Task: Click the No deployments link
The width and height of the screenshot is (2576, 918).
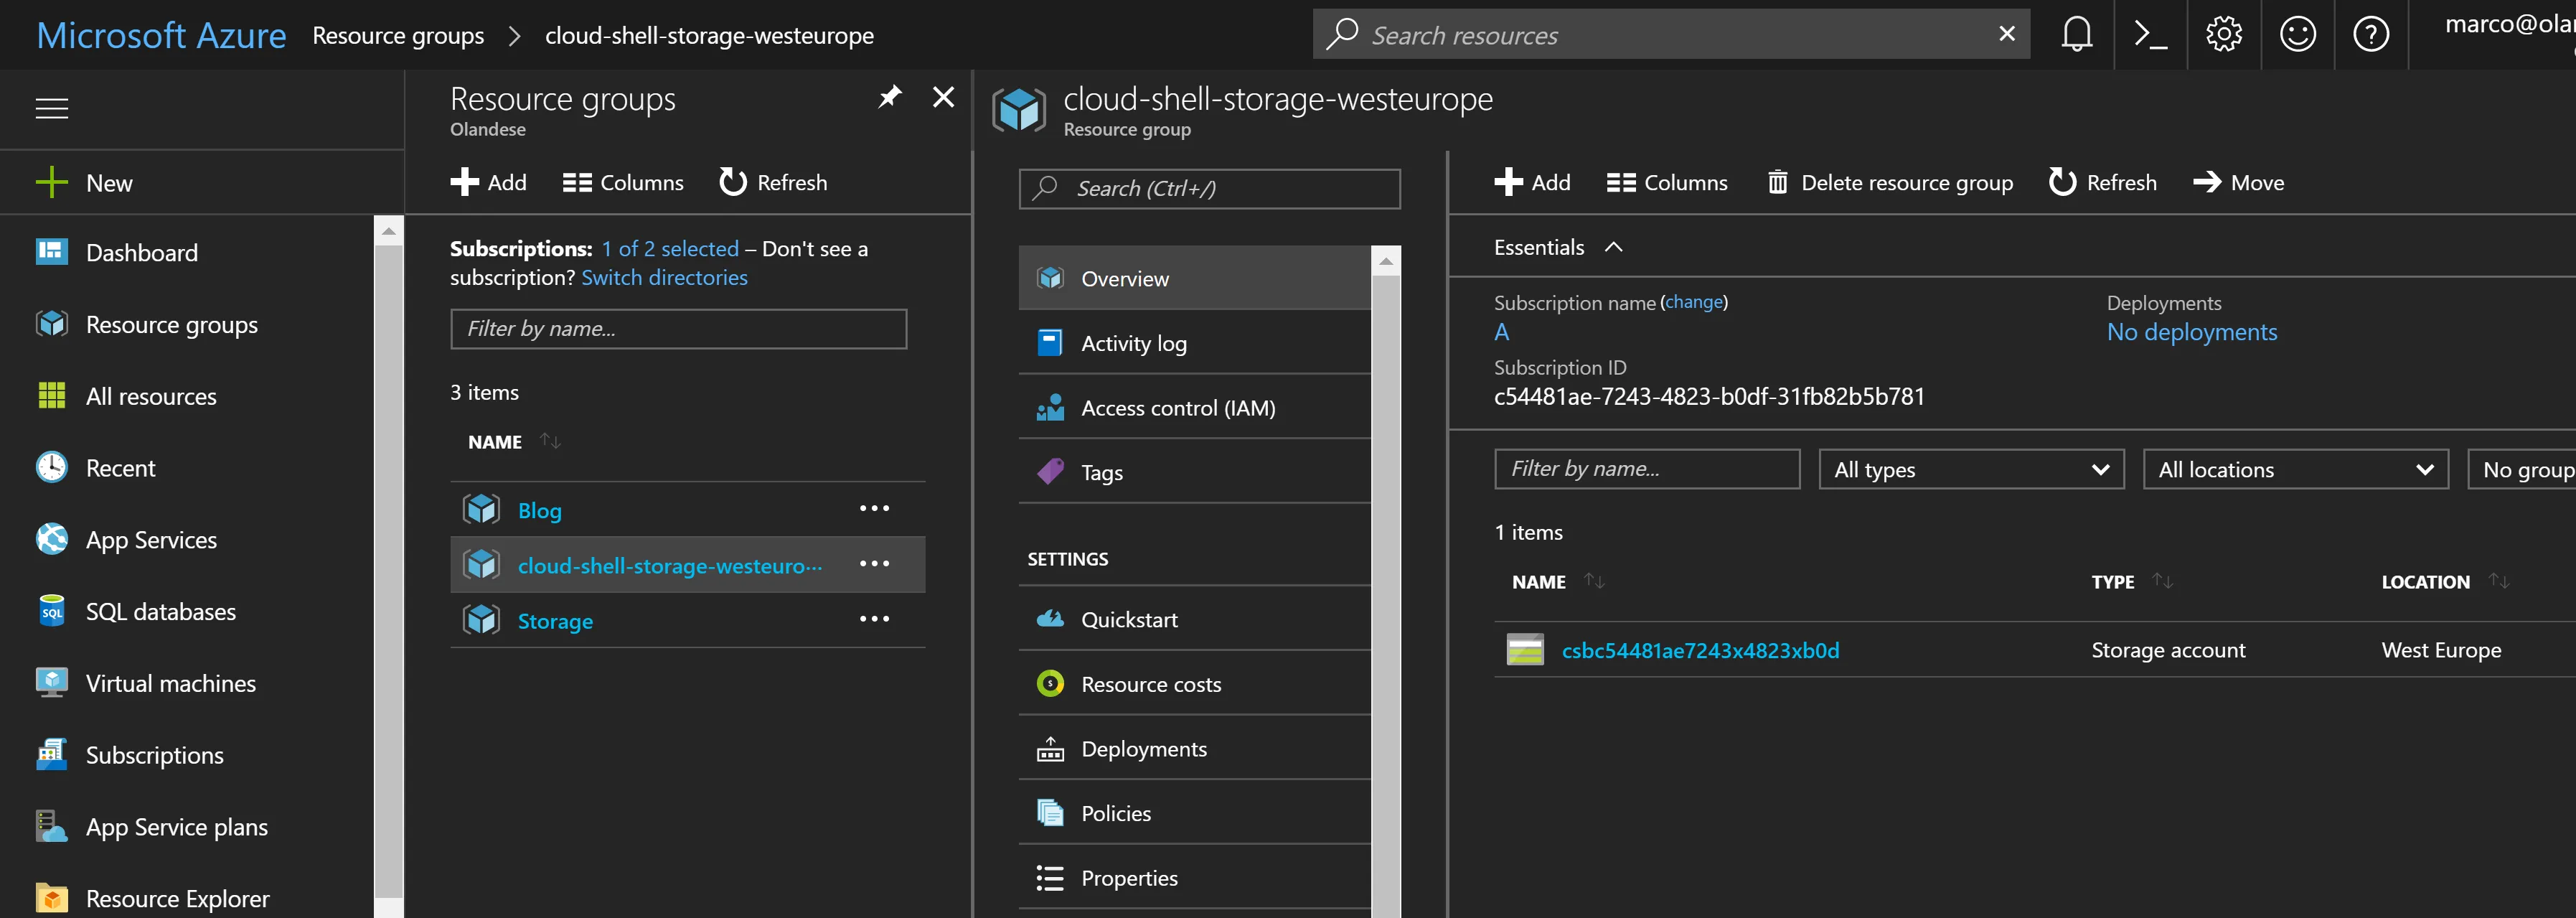Action: coord(2192,332)
